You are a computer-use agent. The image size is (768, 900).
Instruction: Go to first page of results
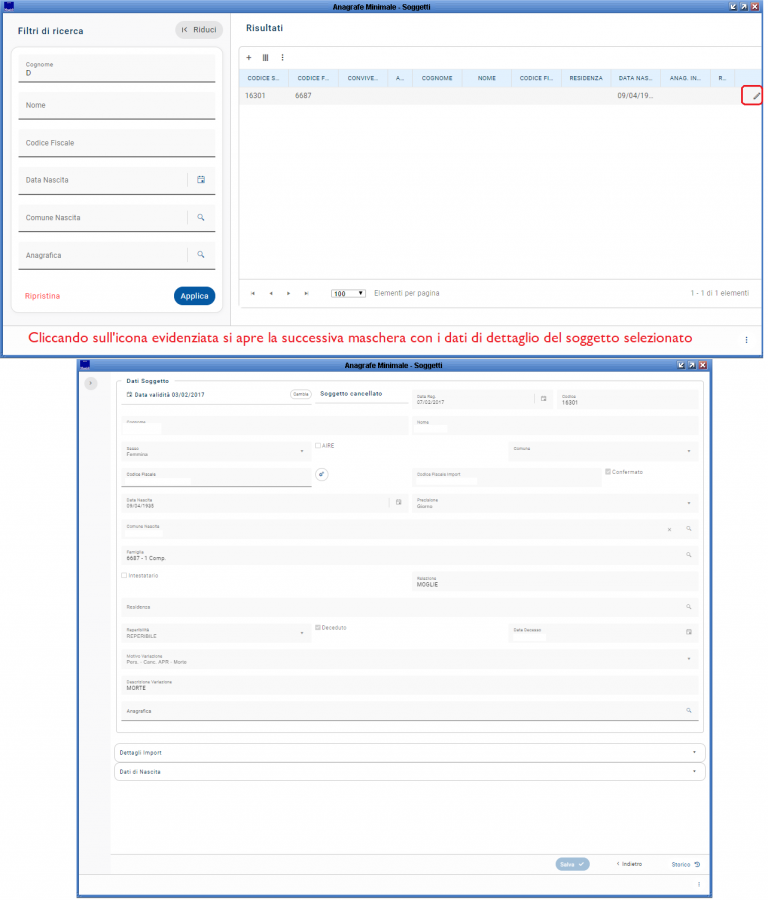click(x=254, y=294)
